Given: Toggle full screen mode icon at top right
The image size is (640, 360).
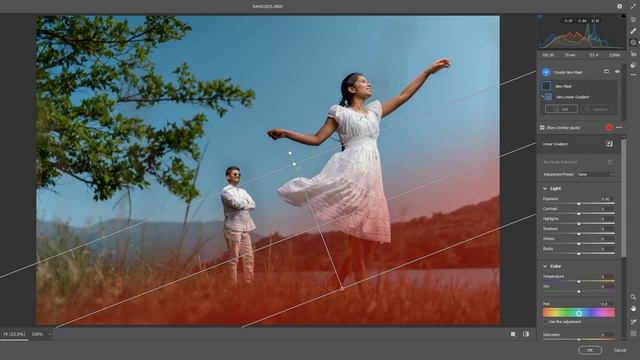Looking at the screenshot, I should click(633, 6).
